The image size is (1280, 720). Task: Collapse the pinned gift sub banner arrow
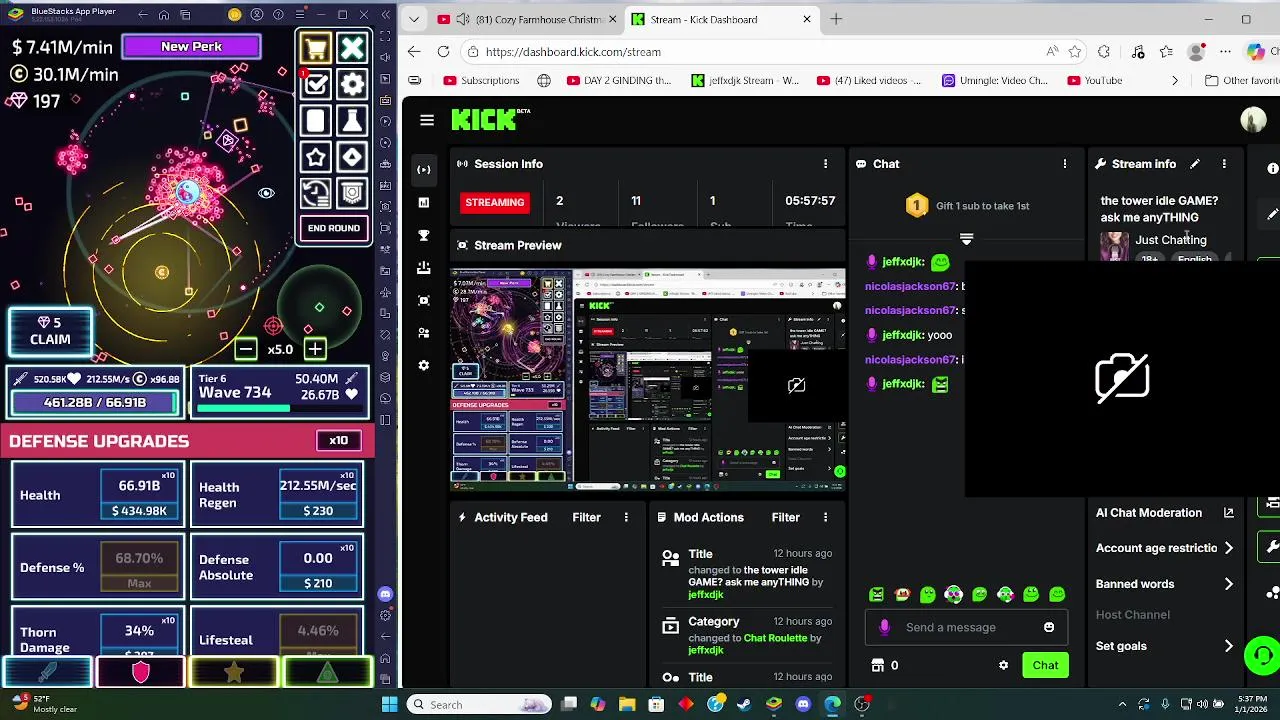pyautogui.click(x=966, y=239)
